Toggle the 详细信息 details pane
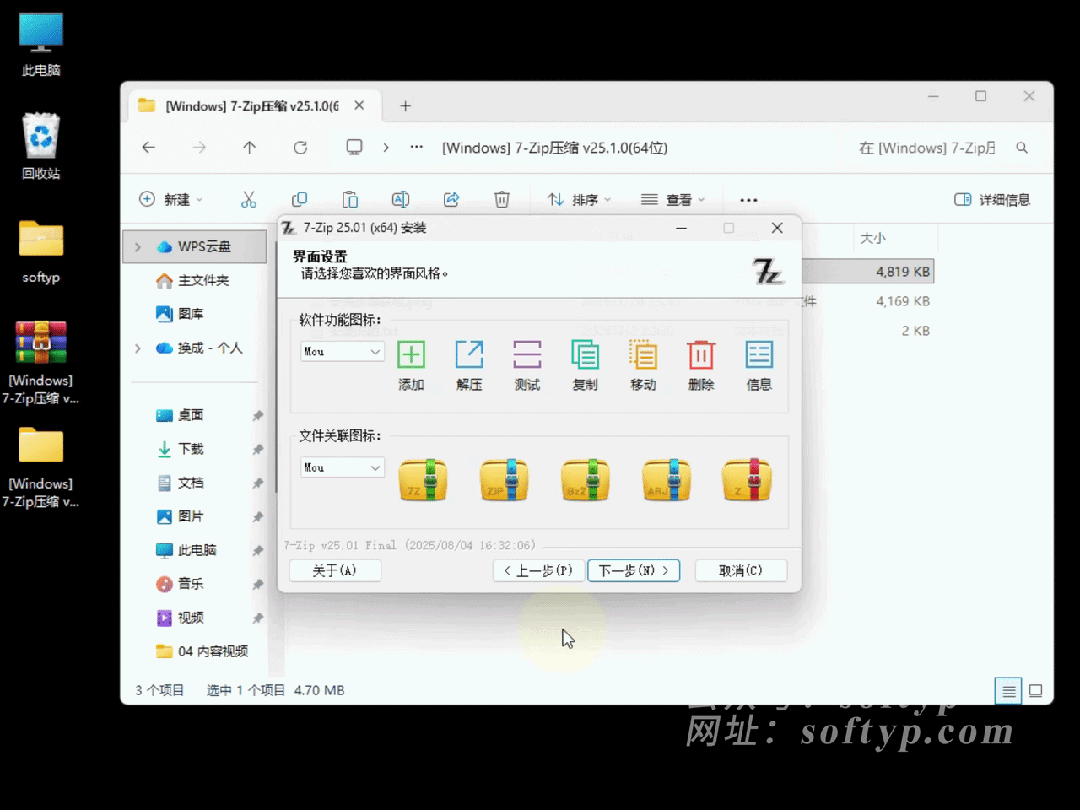This screenshot has height=810, width=1080. (993, 200)
